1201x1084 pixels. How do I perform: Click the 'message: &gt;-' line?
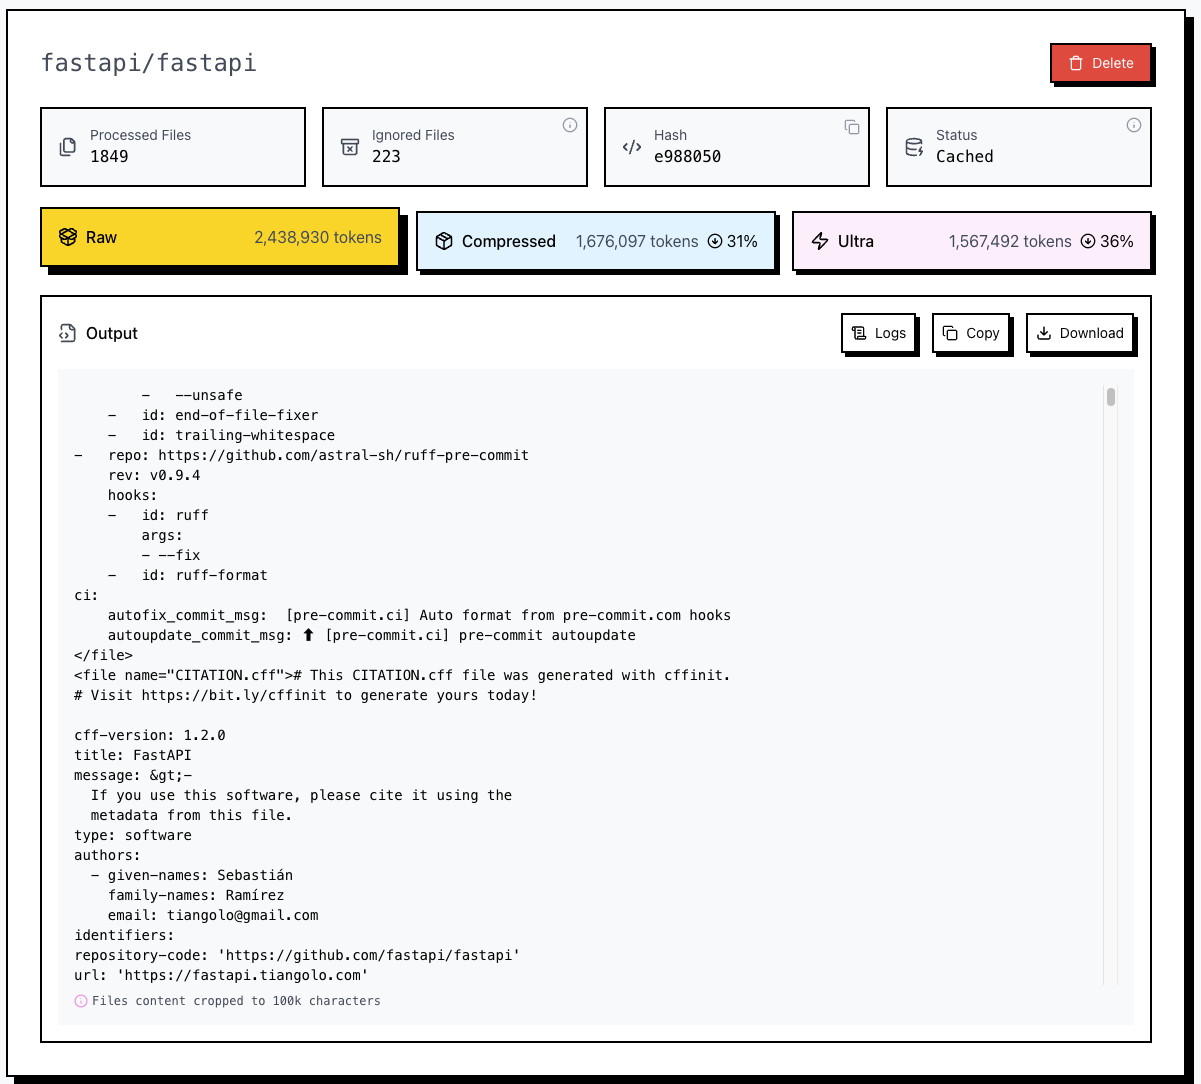pos(133,775)
